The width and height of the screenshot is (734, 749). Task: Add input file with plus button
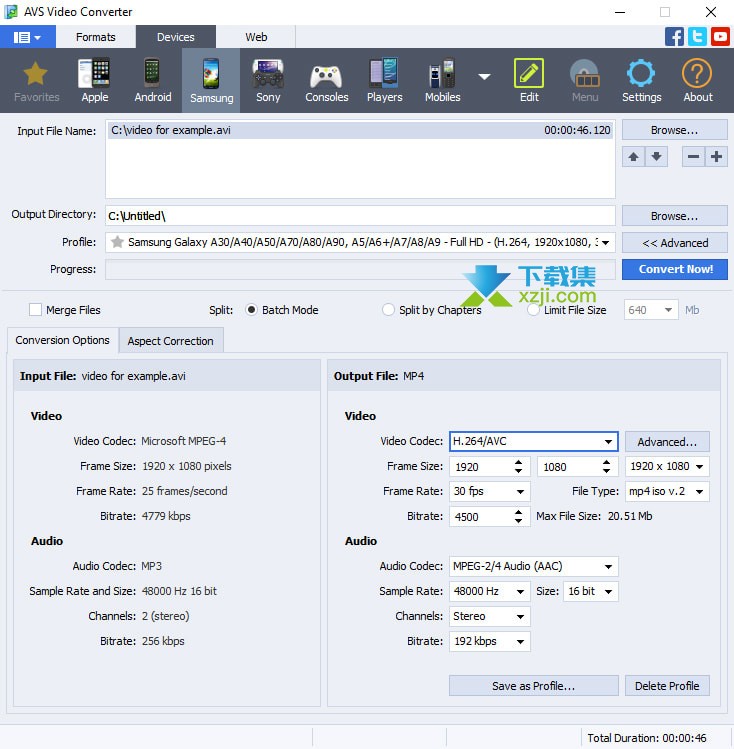coord(716,157)
